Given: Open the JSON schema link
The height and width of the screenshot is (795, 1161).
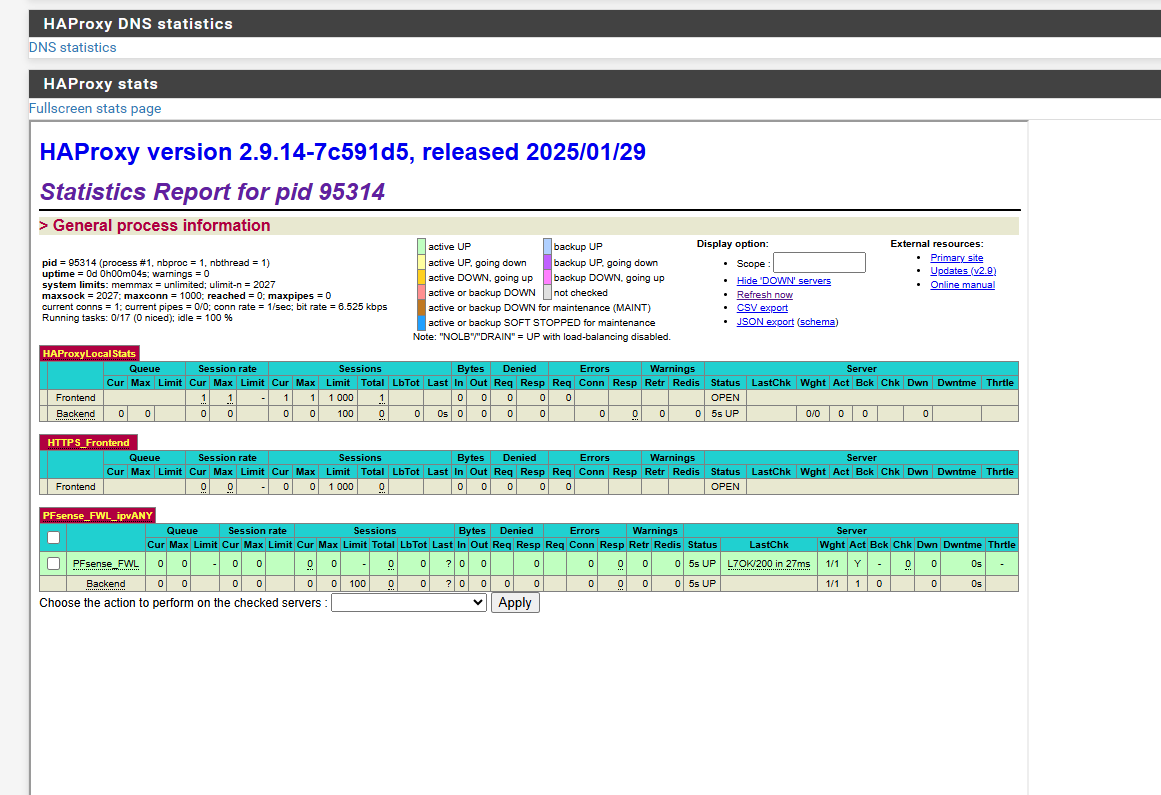Looking at the screenshot, I should click(x=817, y=322).
